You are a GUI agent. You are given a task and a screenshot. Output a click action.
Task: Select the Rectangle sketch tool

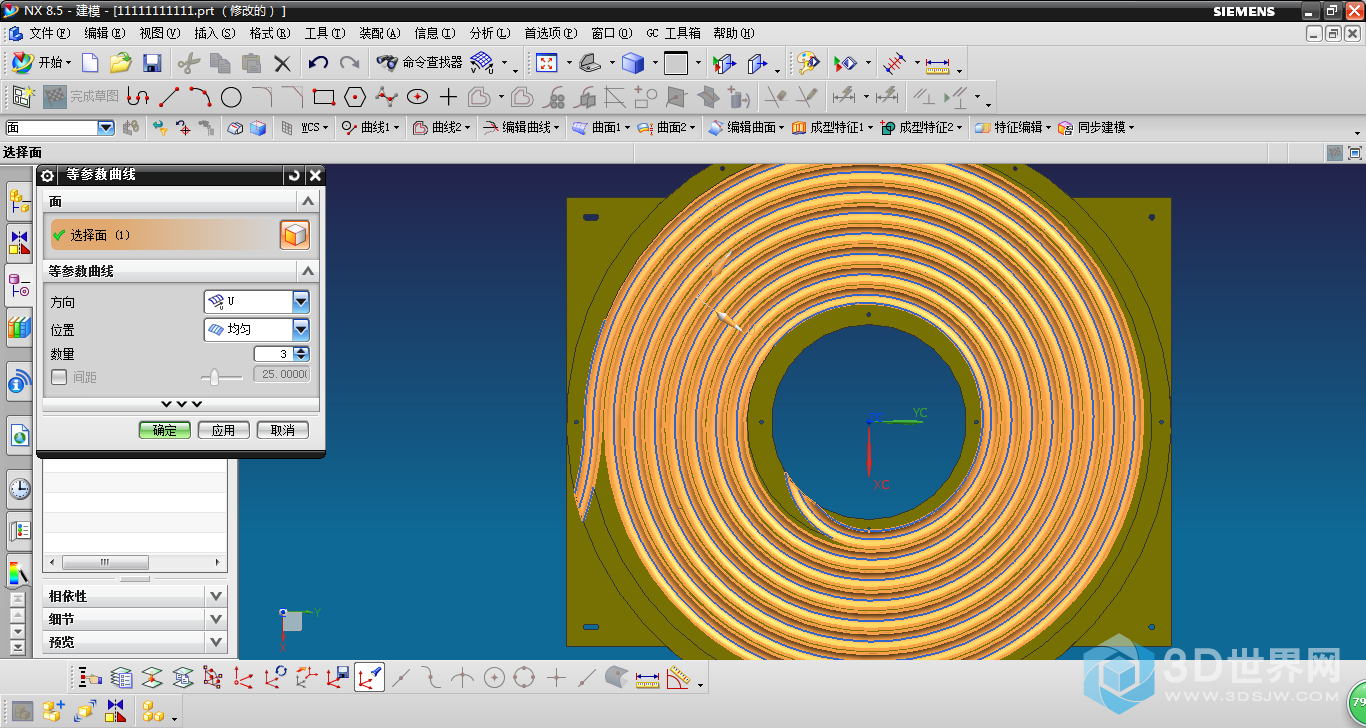[323, 97]
